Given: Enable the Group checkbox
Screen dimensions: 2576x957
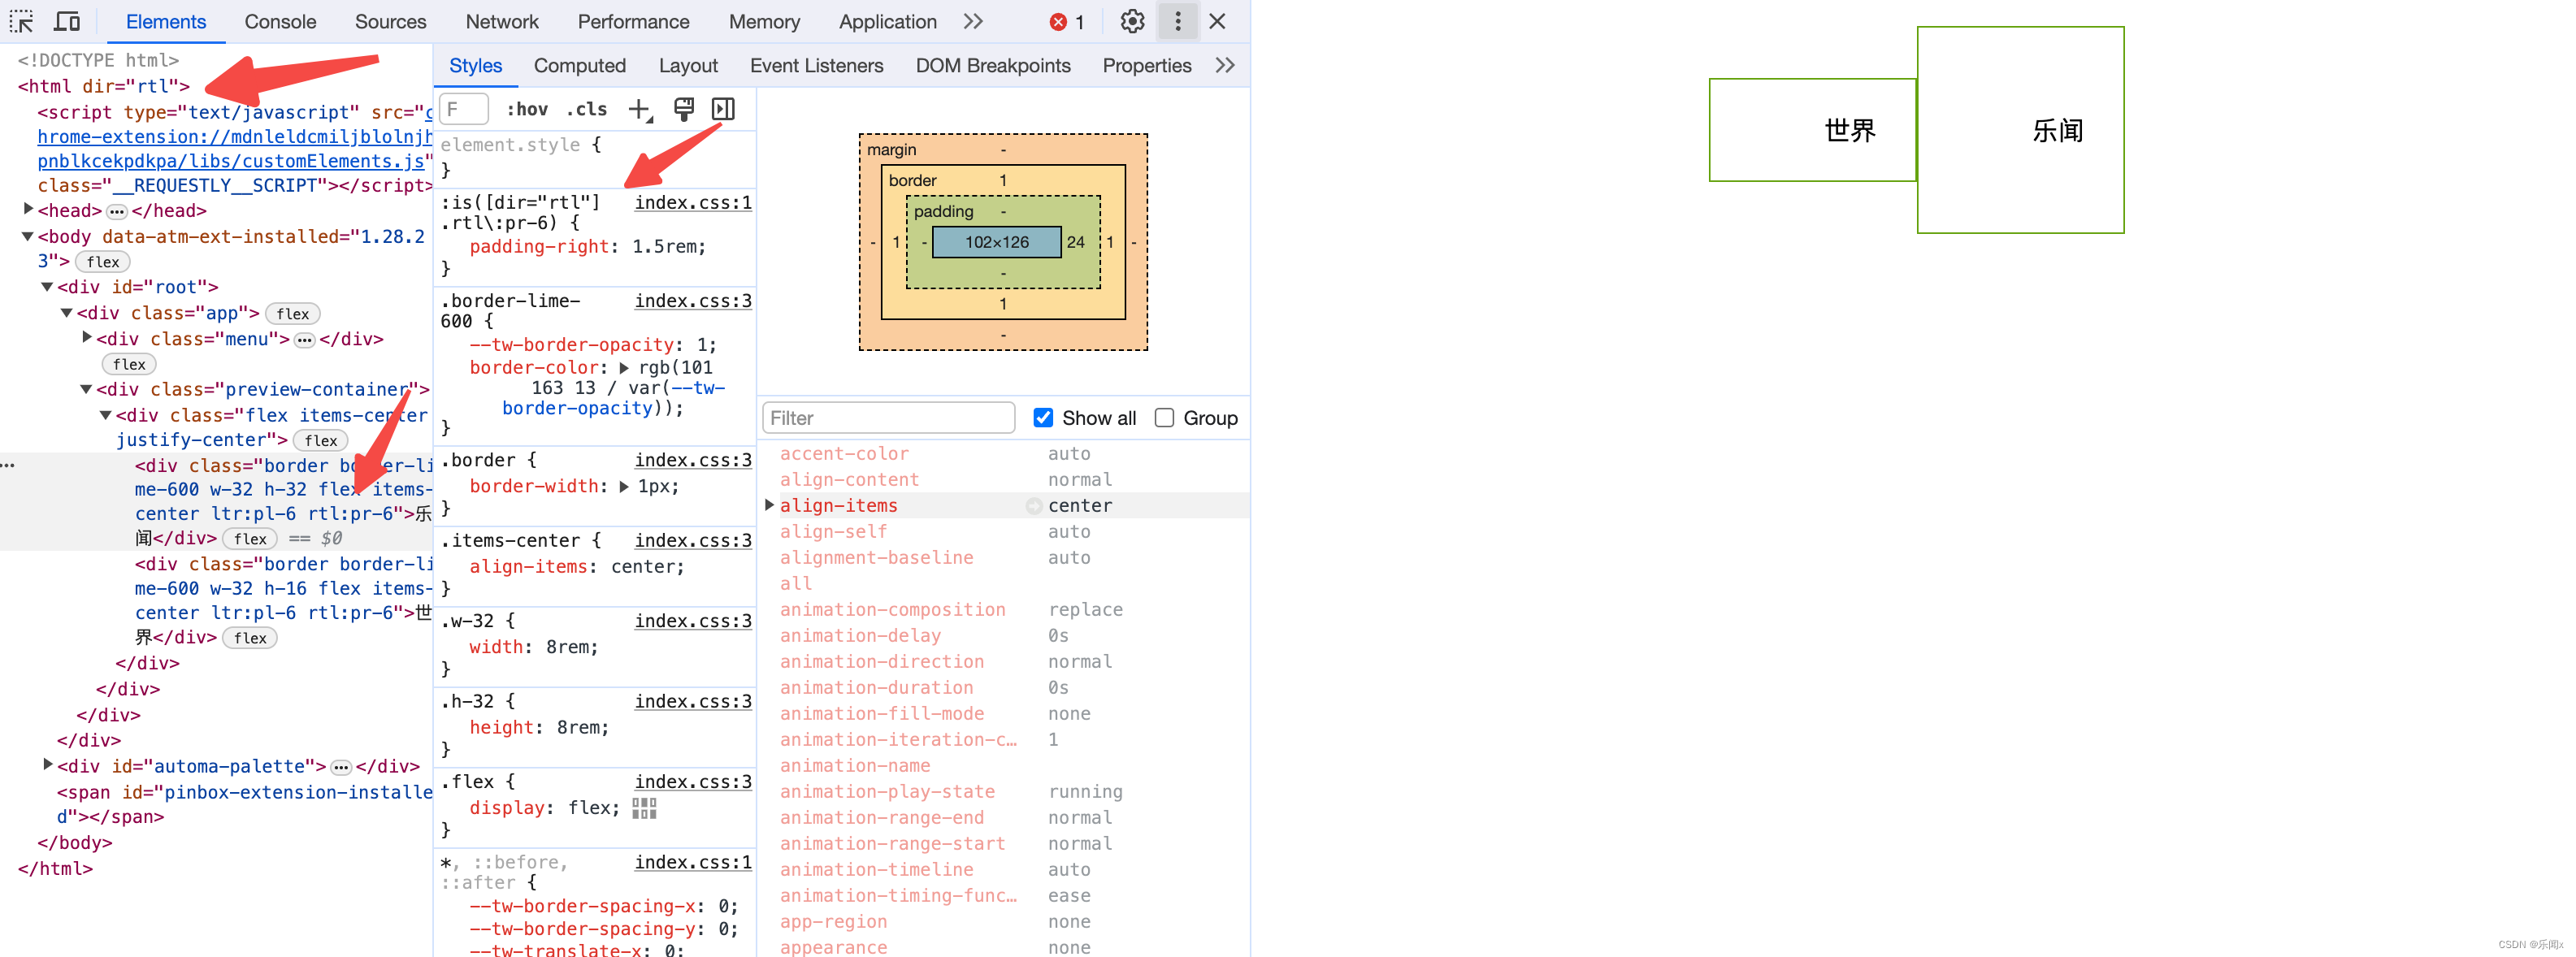Looking at the screenshot, I should click(1164, 417).
